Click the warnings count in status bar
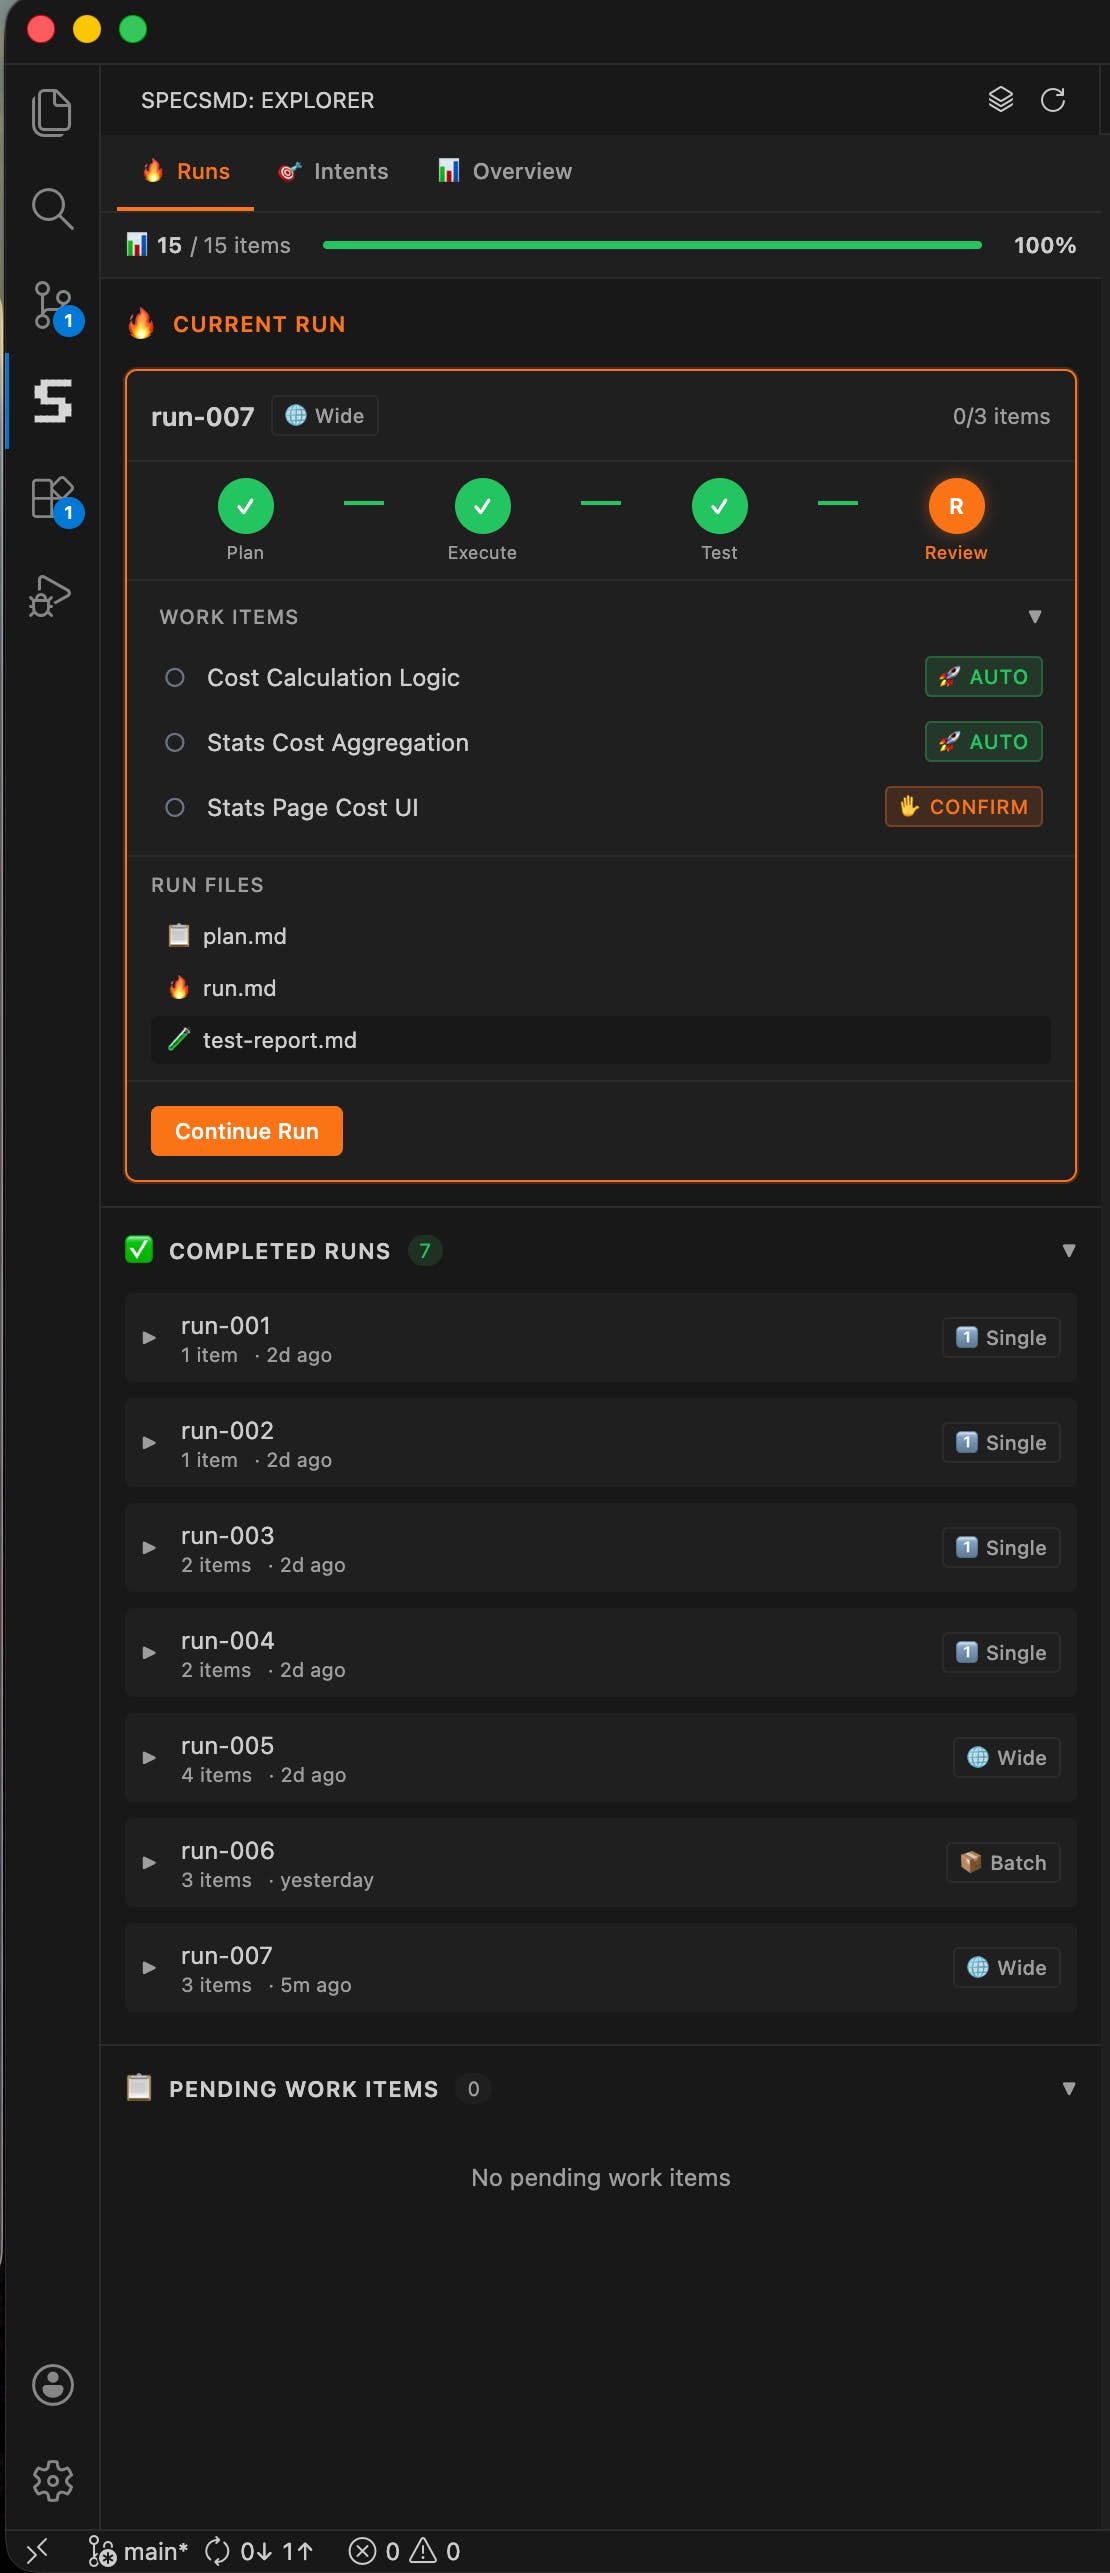This screenshot has height=2573, width=1110. (x=436, y=2551)
